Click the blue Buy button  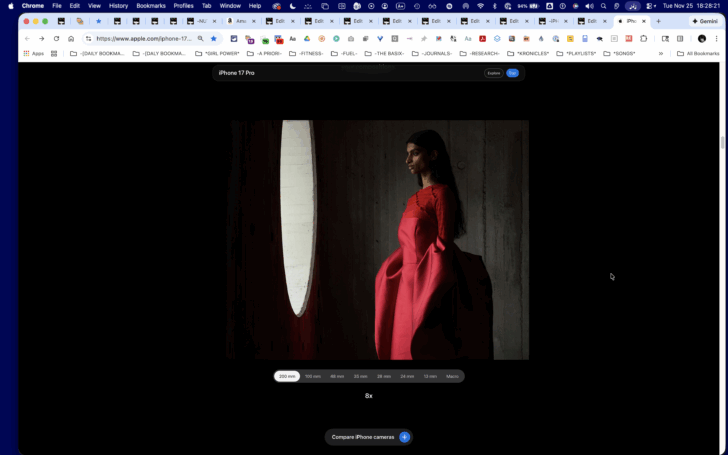512,73
